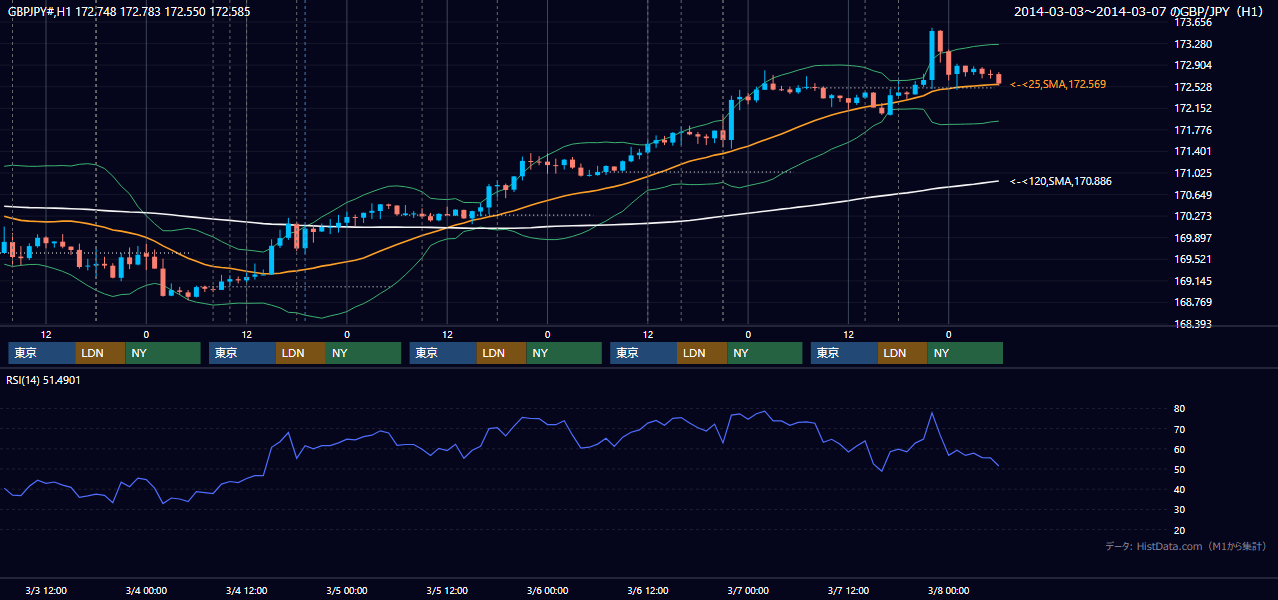The image size is (1278, 600).
Task: Pick the March 5 NY session block
Action: coord(565,353)
